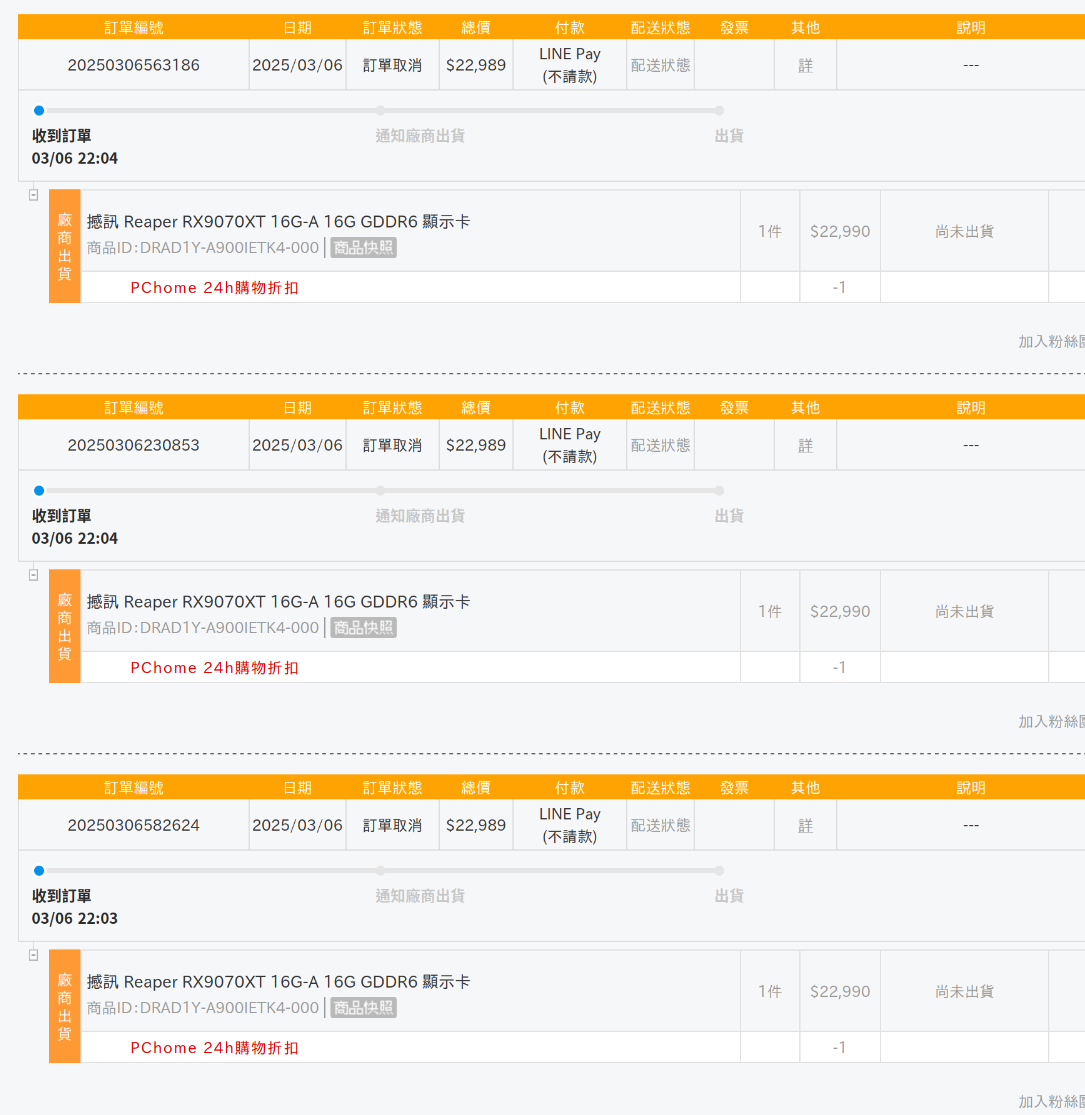Open 商品快照 for order 20250306563186
The width and height of the screenshot is (1085, 1115).
point(363,247)
